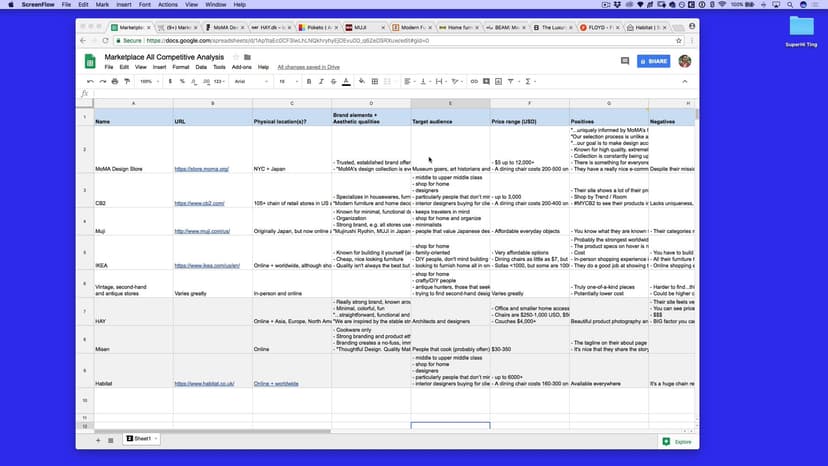The width and height of the screenshot is (828, 466).
Task: Click the formula bar input field
Action: pos(380,93)
